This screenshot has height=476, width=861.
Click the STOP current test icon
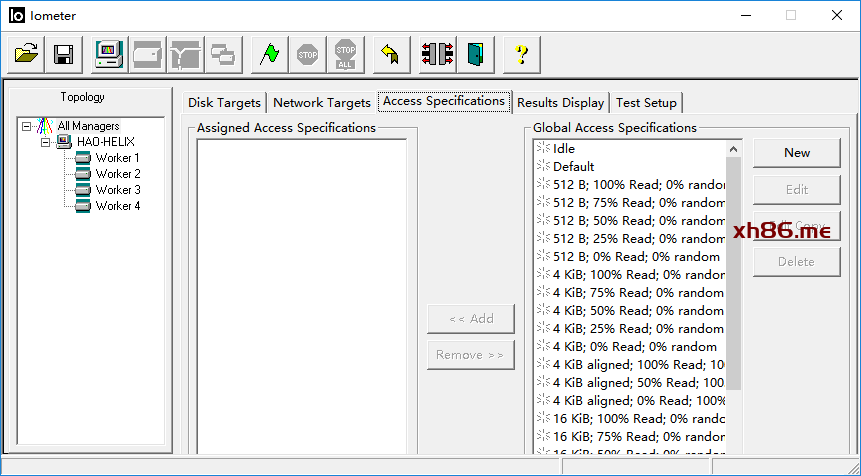308,54
